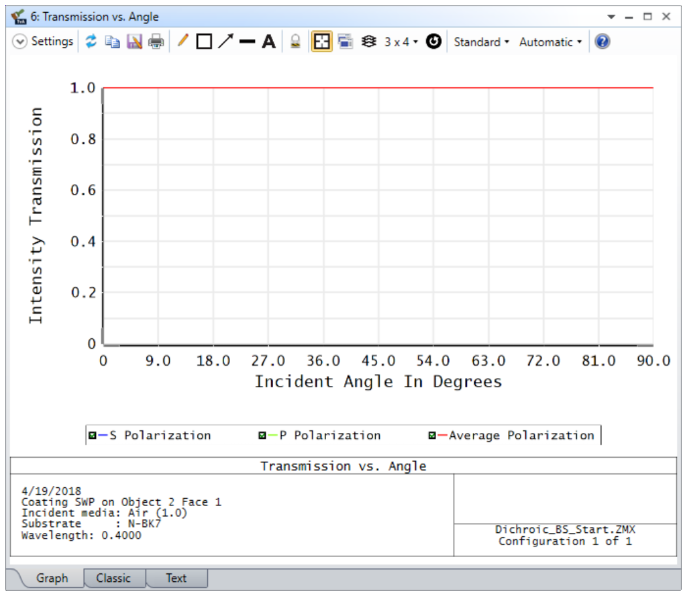Viewport: 689px width, 597px height.
Task: Open the help icon in toolbar
Action: pyautogui.click(x=602, y=42)
